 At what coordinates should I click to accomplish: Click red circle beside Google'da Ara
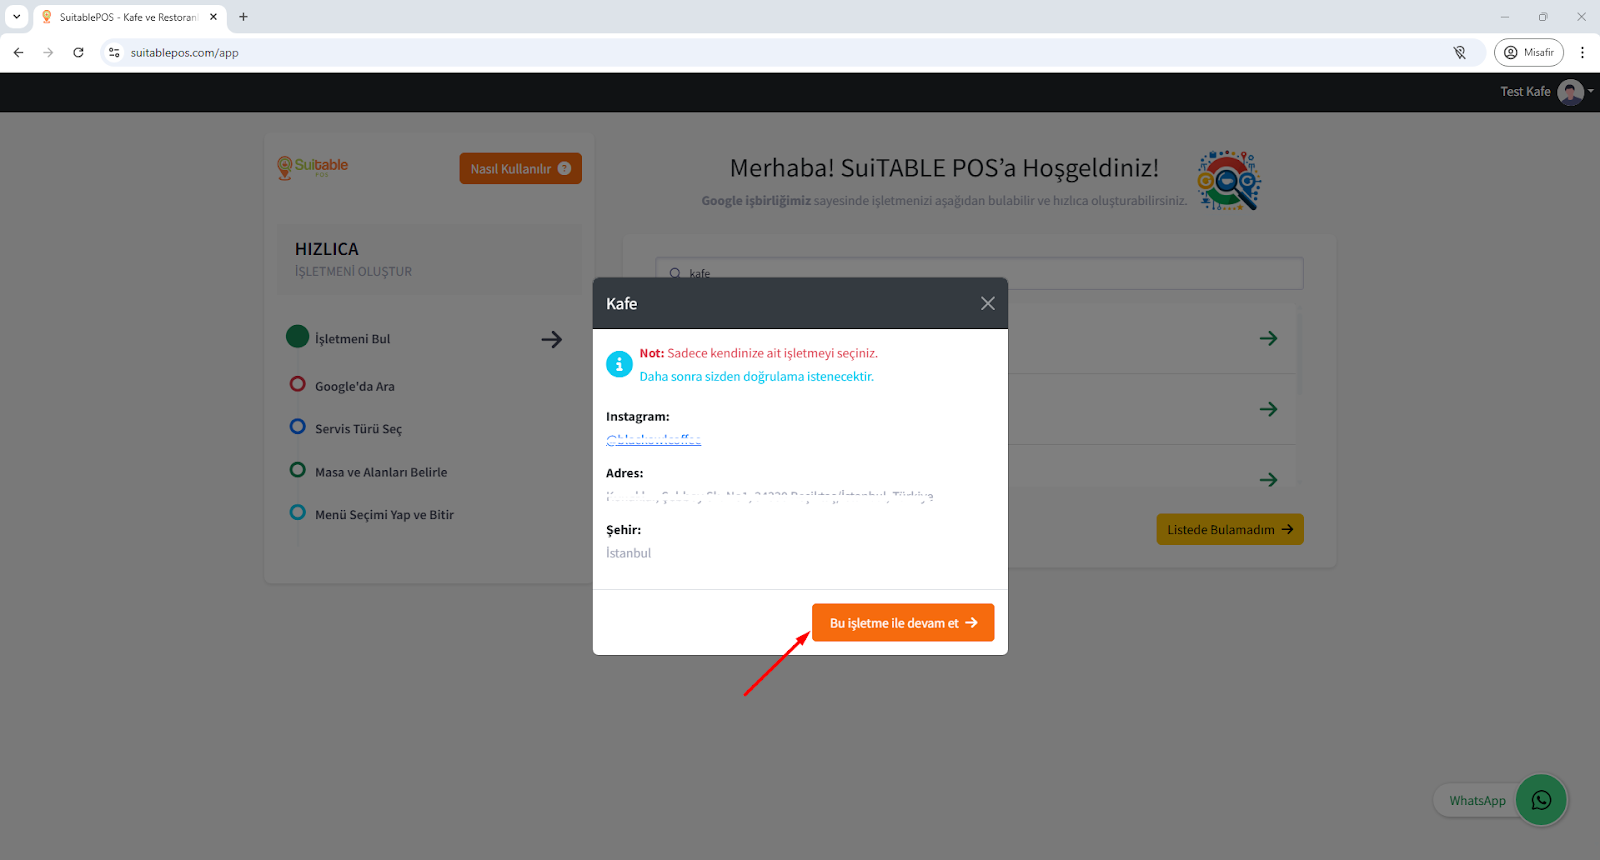[297, 384]
